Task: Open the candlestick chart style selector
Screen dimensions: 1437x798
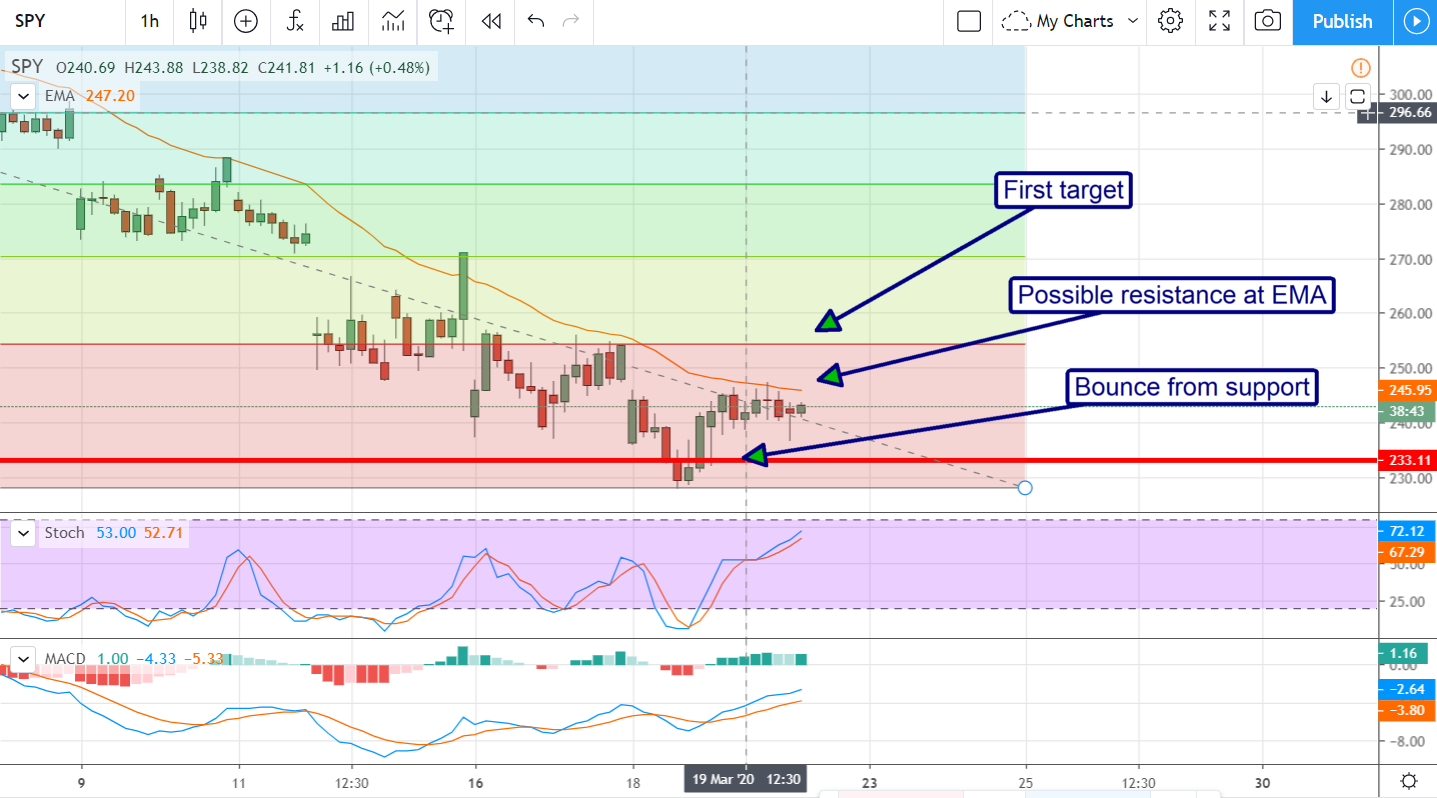Action: point(198,21)
